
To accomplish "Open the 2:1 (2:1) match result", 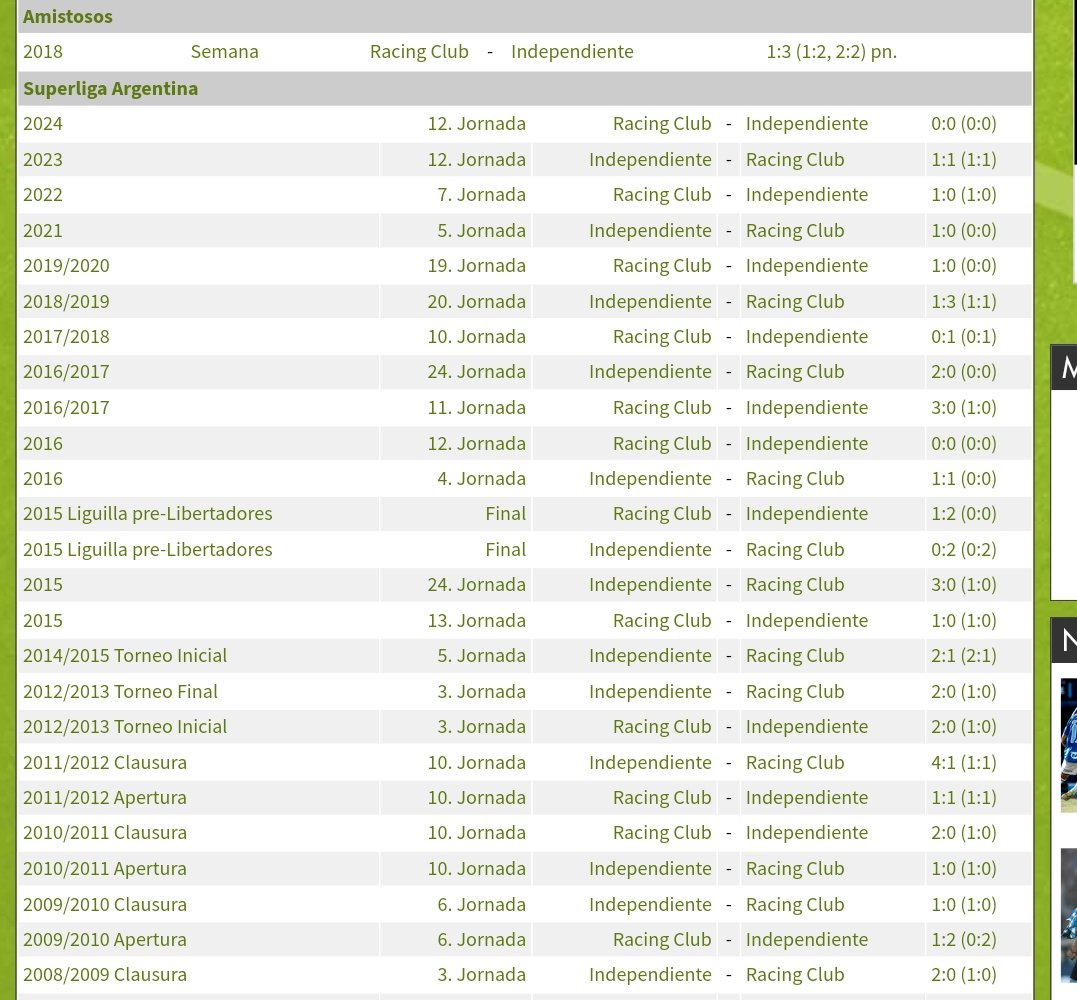I will point(964,655).
